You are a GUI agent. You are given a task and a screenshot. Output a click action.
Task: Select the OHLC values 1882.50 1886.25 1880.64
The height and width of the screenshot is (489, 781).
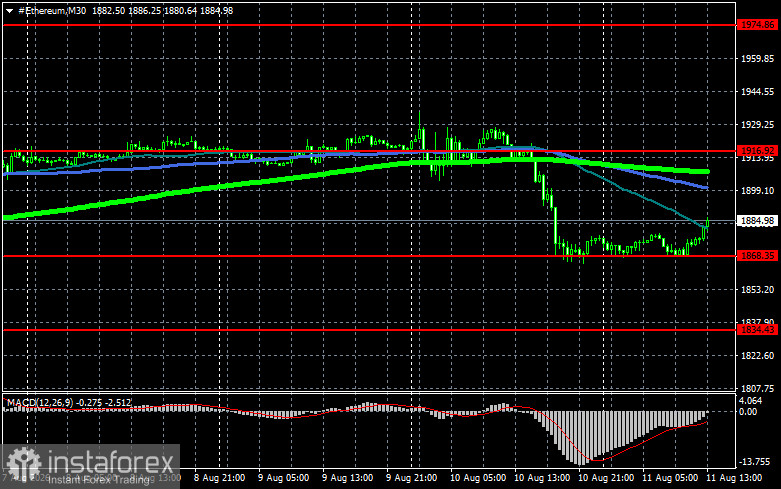[144, 10]
